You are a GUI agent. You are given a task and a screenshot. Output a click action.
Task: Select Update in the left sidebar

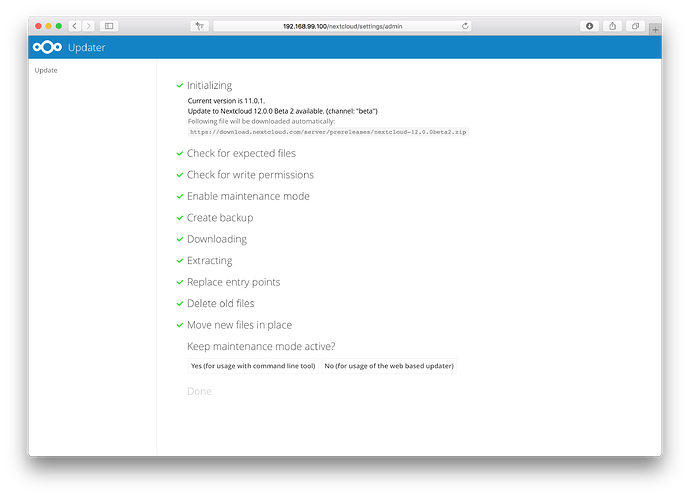(46, 70)
